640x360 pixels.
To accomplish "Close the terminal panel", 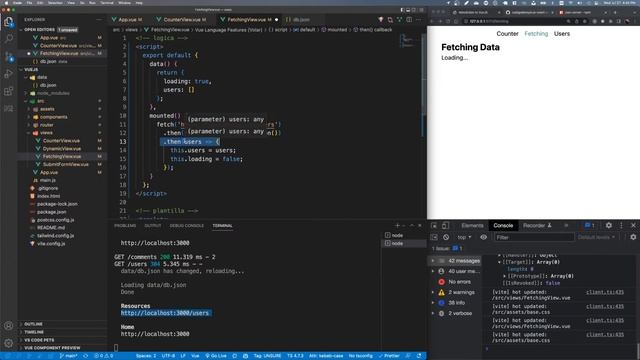I will (420, 225).
